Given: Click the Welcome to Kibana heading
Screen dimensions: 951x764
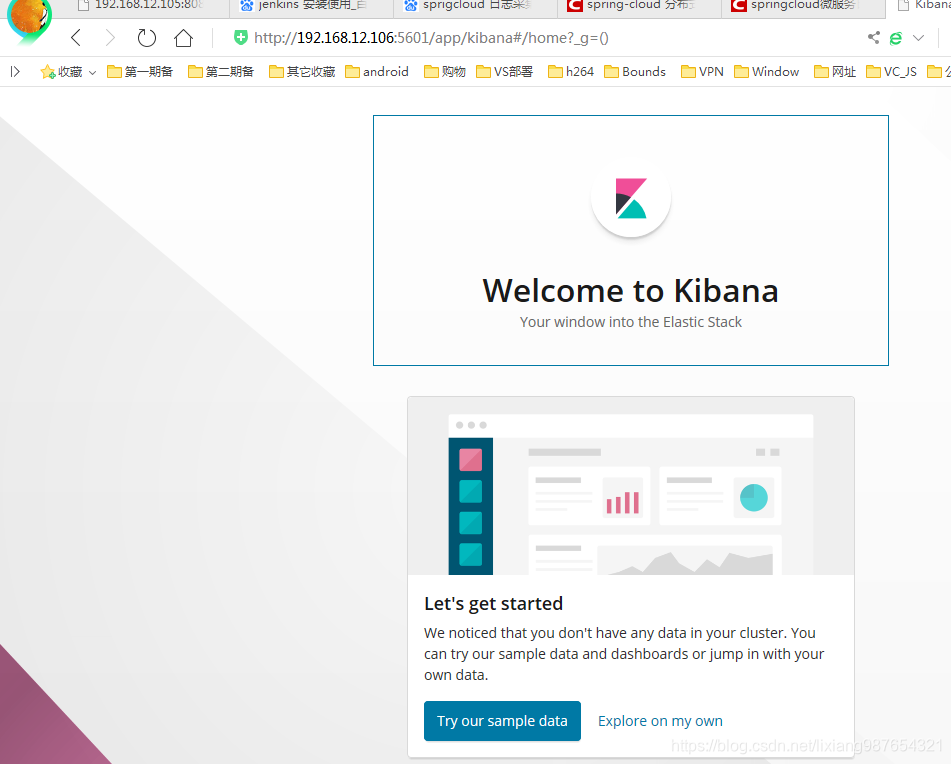Looking at the screenshot, I should pyautogui.click(x=631, y=290).
